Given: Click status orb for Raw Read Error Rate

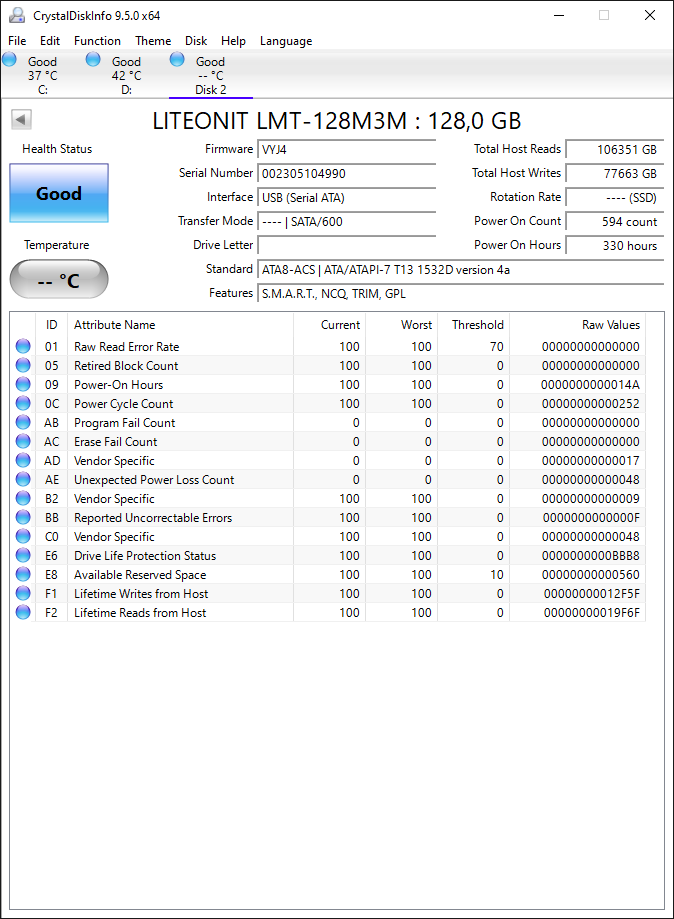Looking at the screenshot, I should (23, 346).
